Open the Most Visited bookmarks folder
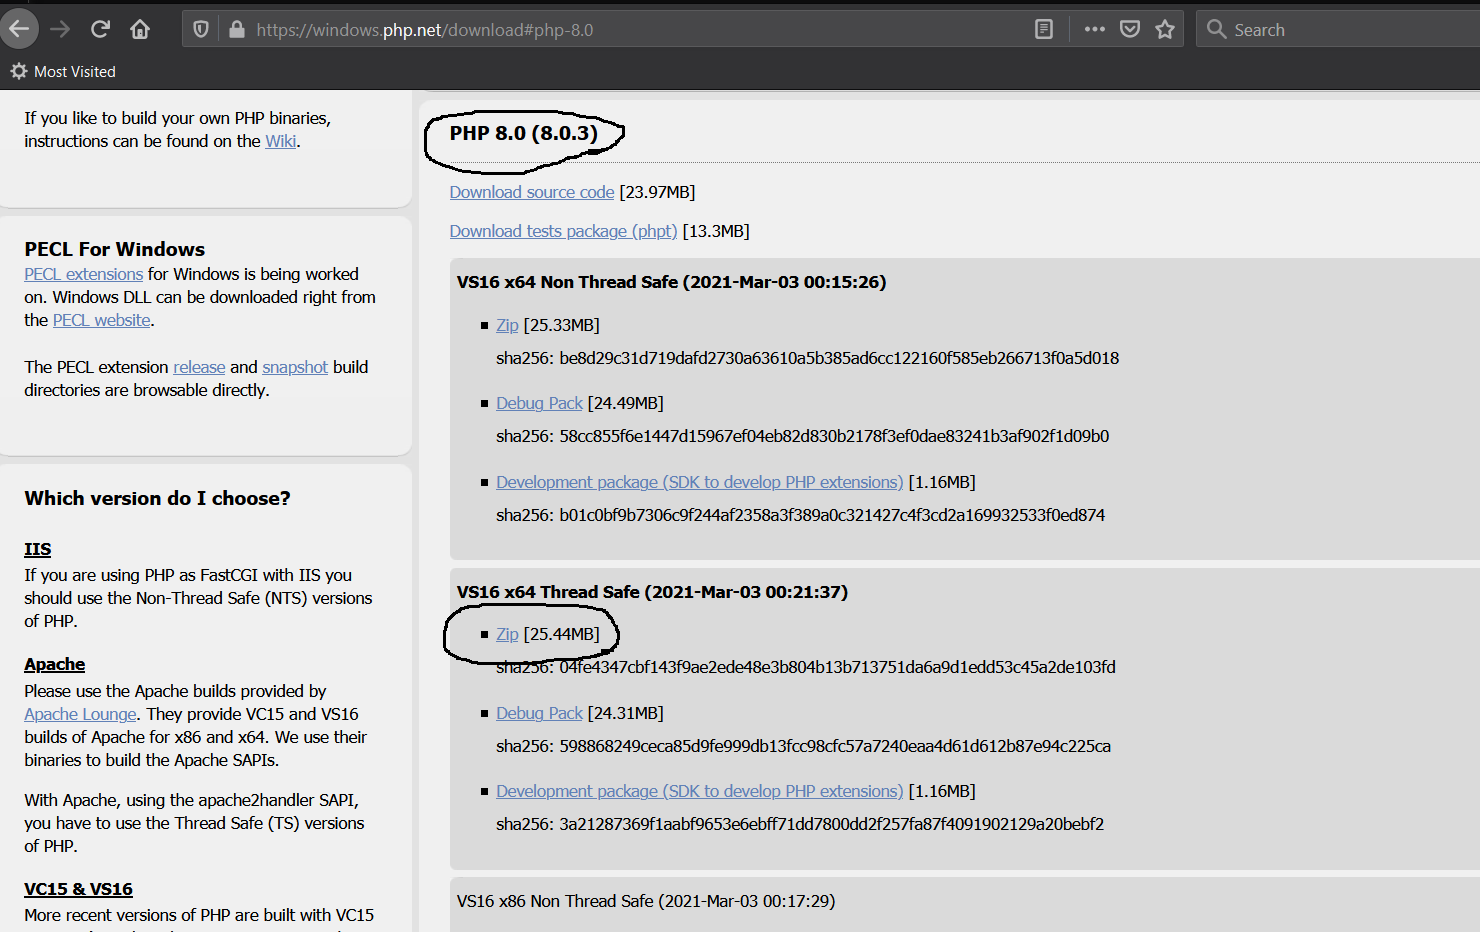The width and height of the screenshot is (1480, 932). (63, 72)
